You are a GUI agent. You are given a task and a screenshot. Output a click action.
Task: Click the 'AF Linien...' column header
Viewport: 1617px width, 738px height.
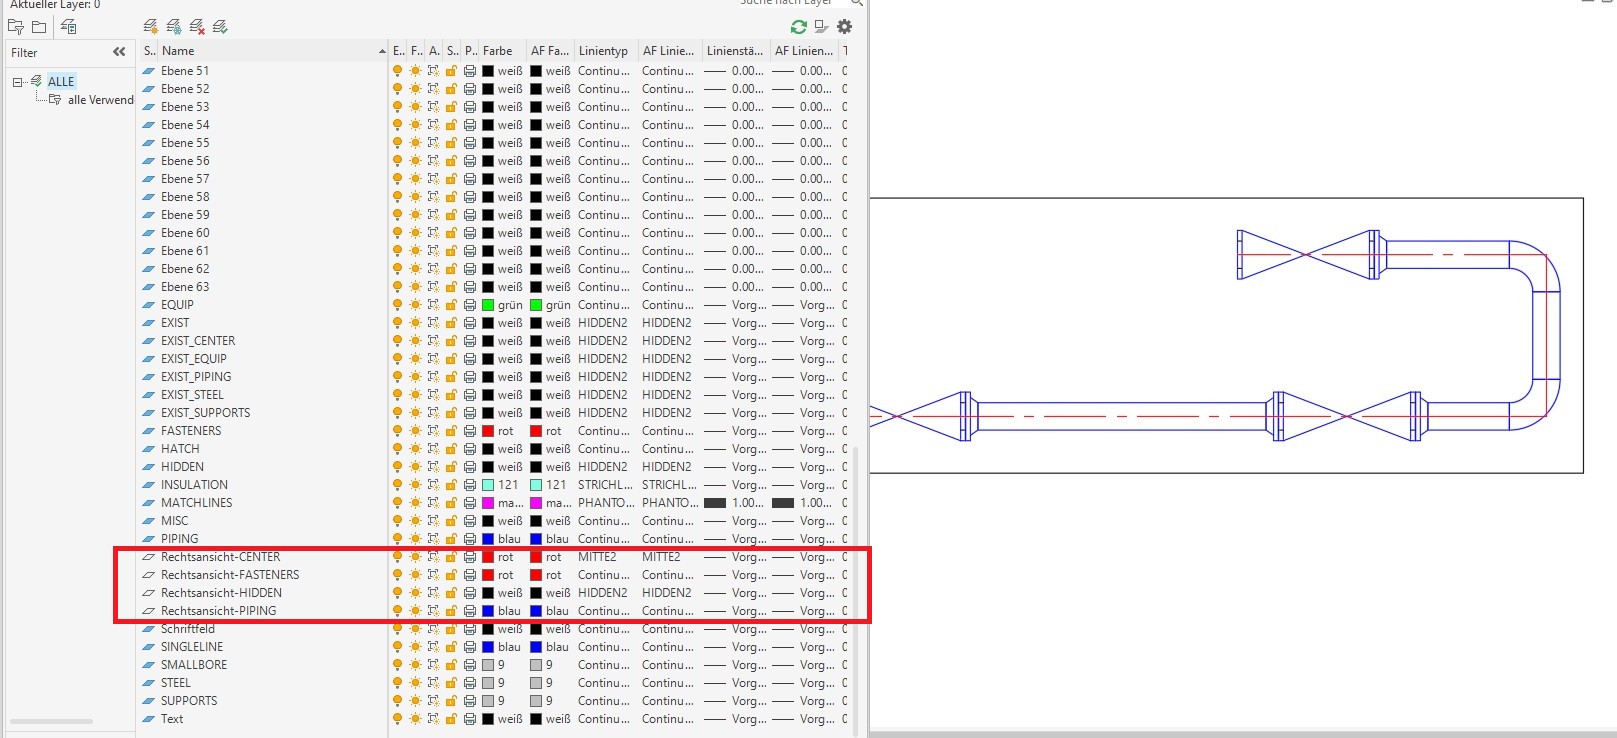point(804,51)
